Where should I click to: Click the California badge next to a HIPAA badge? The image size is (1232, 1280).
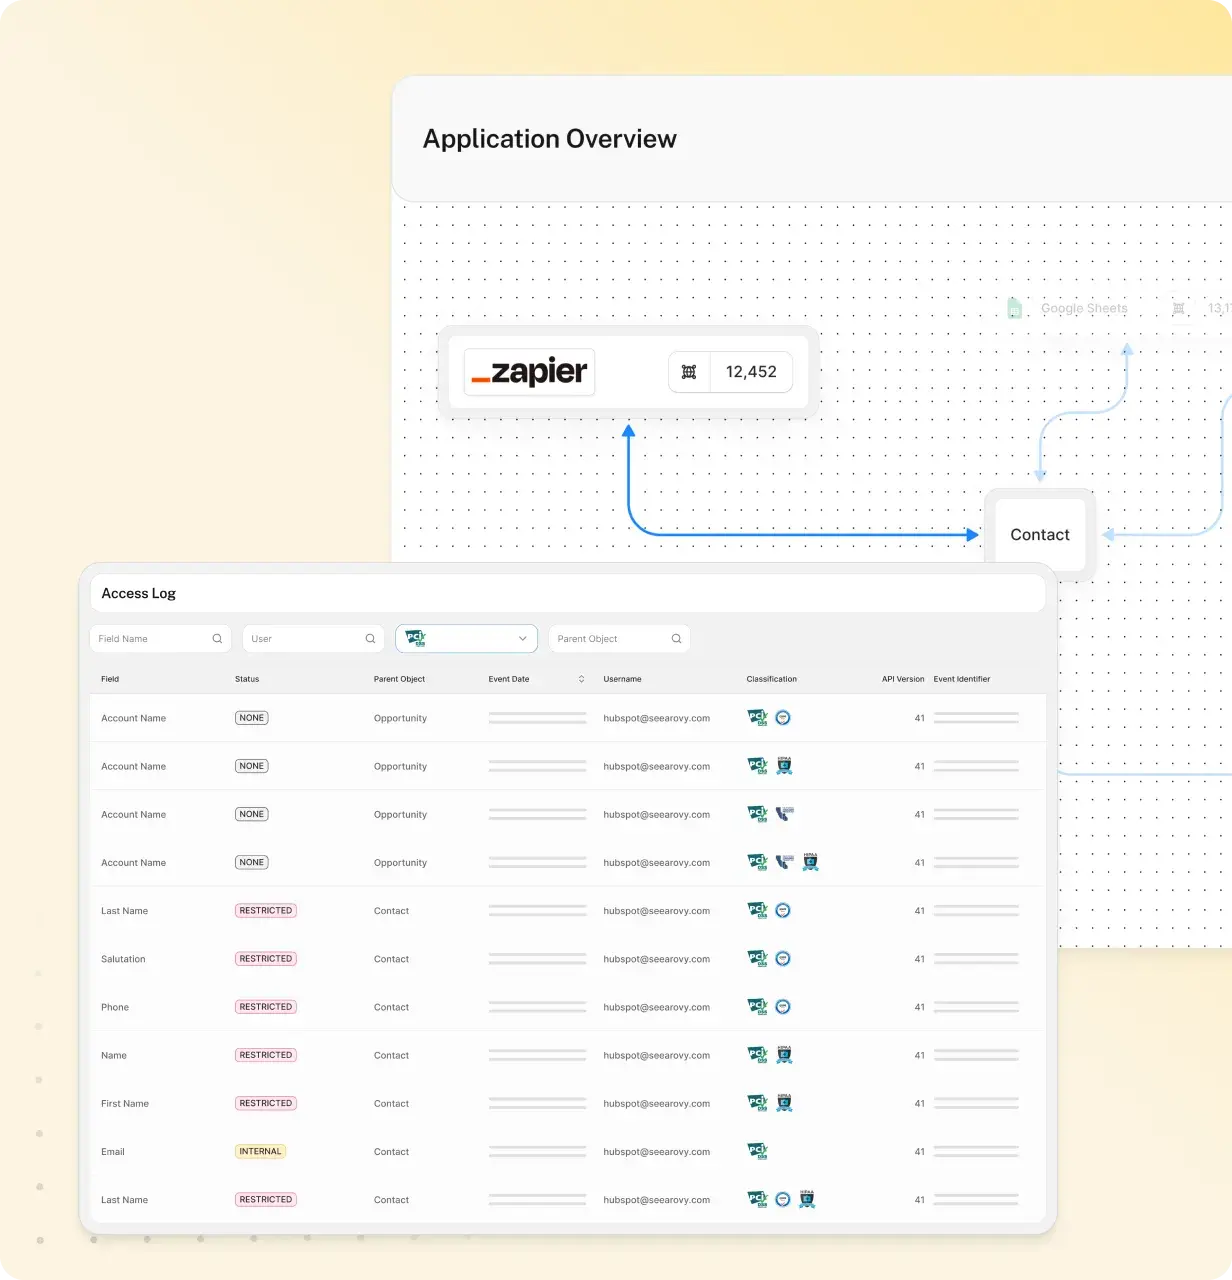(x=785, y=862)
